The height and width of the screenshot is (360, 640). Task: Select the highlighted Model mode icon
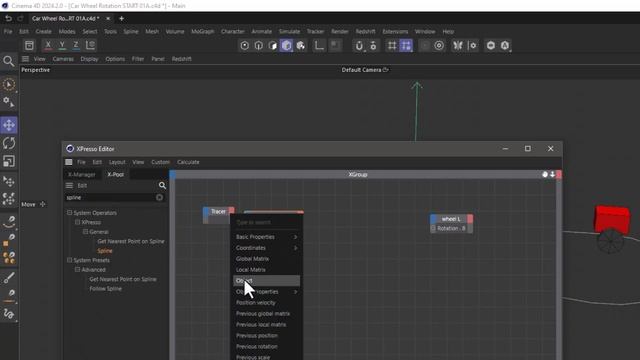(287, 46)
